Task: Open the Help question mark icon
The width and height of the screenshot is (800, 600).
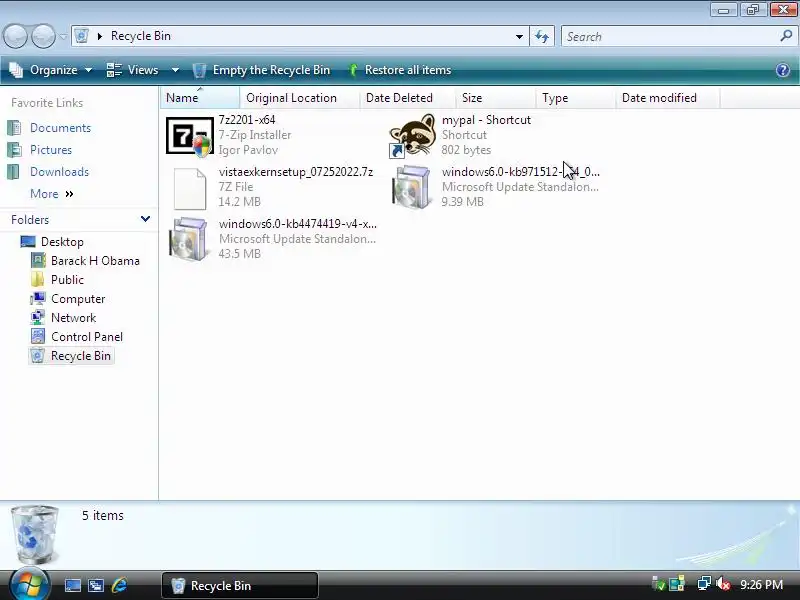Action: click(x=783, y=70)
